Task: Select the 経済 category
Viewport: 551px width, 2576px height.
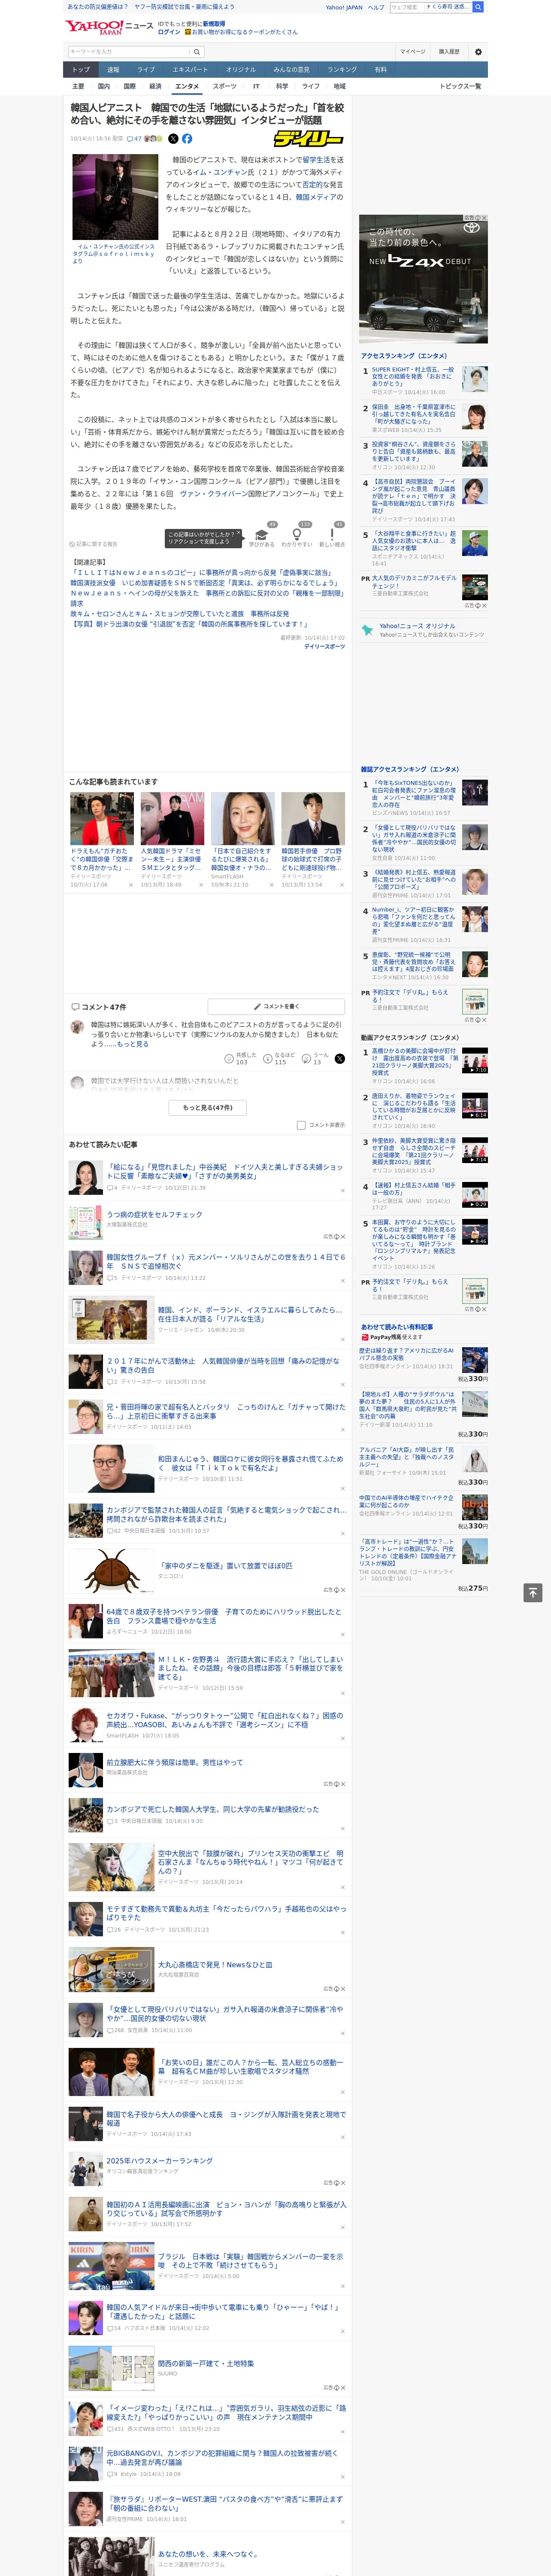Action: point(155,86)
